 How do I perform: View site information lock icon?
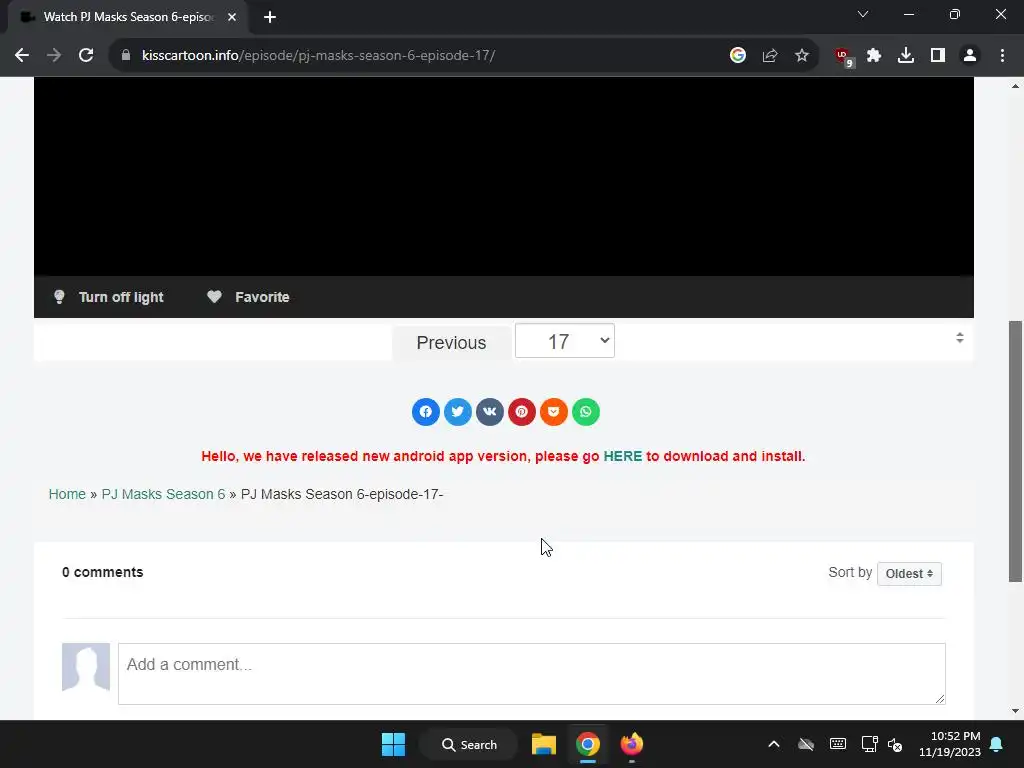click(x=126, y=56)
